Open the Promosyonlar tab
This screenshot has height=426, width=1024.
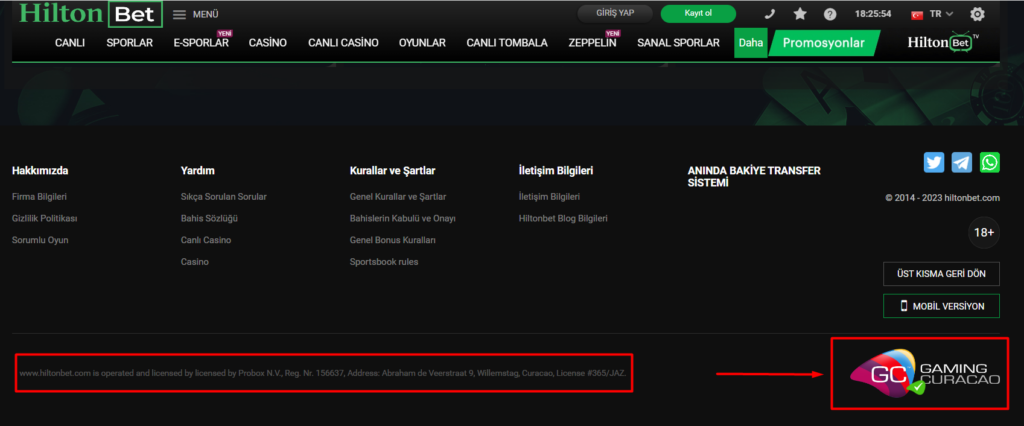coord(824,43)
